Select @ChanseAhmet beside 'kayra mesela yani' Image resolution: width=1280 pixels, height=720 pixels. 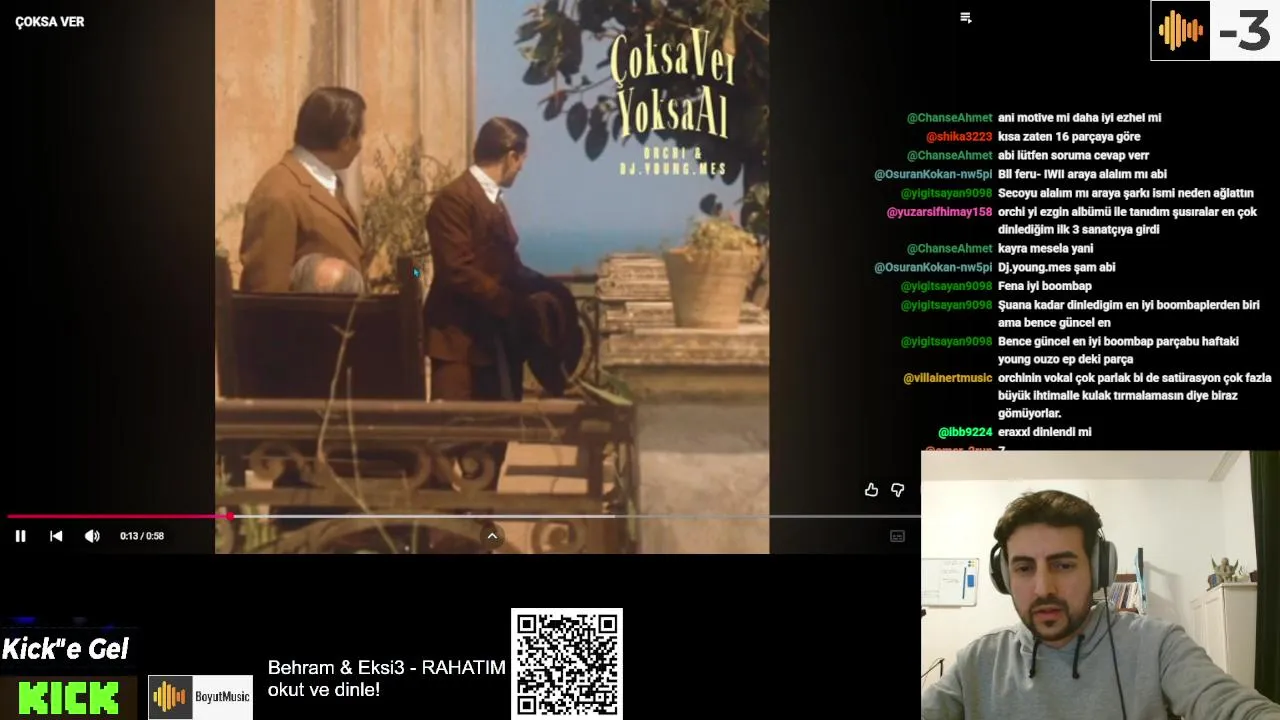[x=950, y=249]
